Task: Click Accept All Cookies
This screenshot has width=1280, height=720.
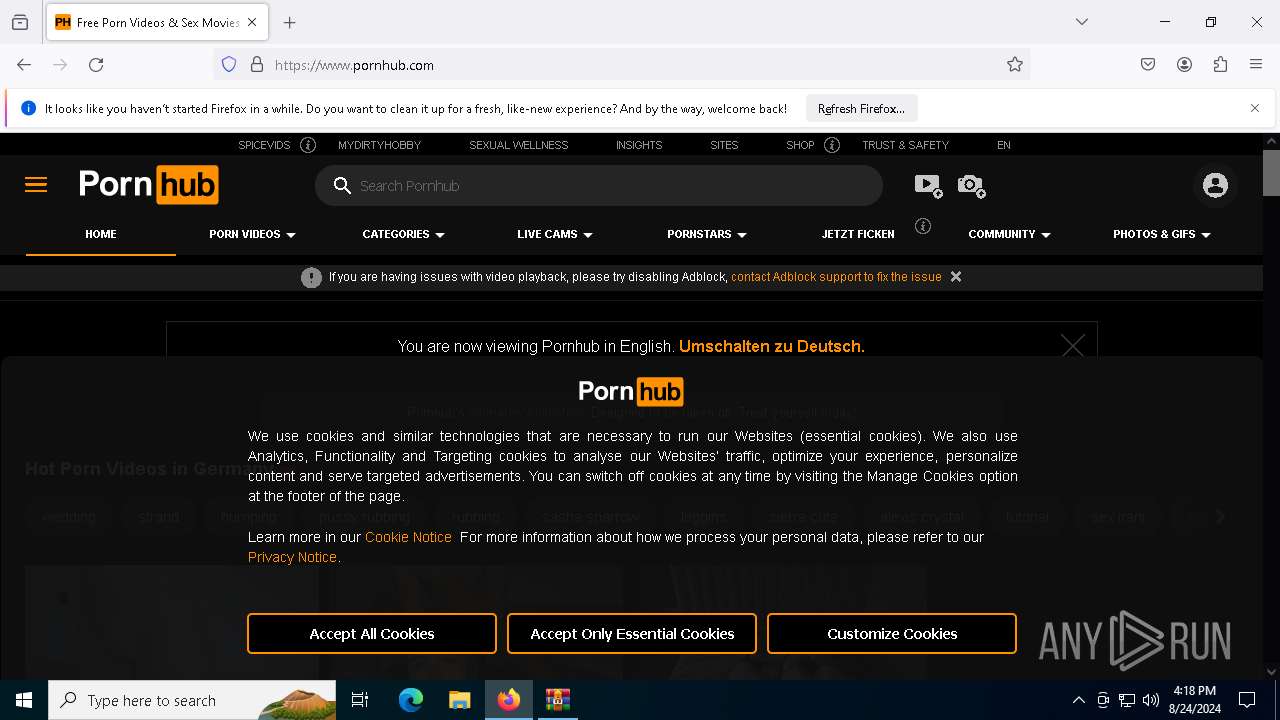Action: [372, 634]
